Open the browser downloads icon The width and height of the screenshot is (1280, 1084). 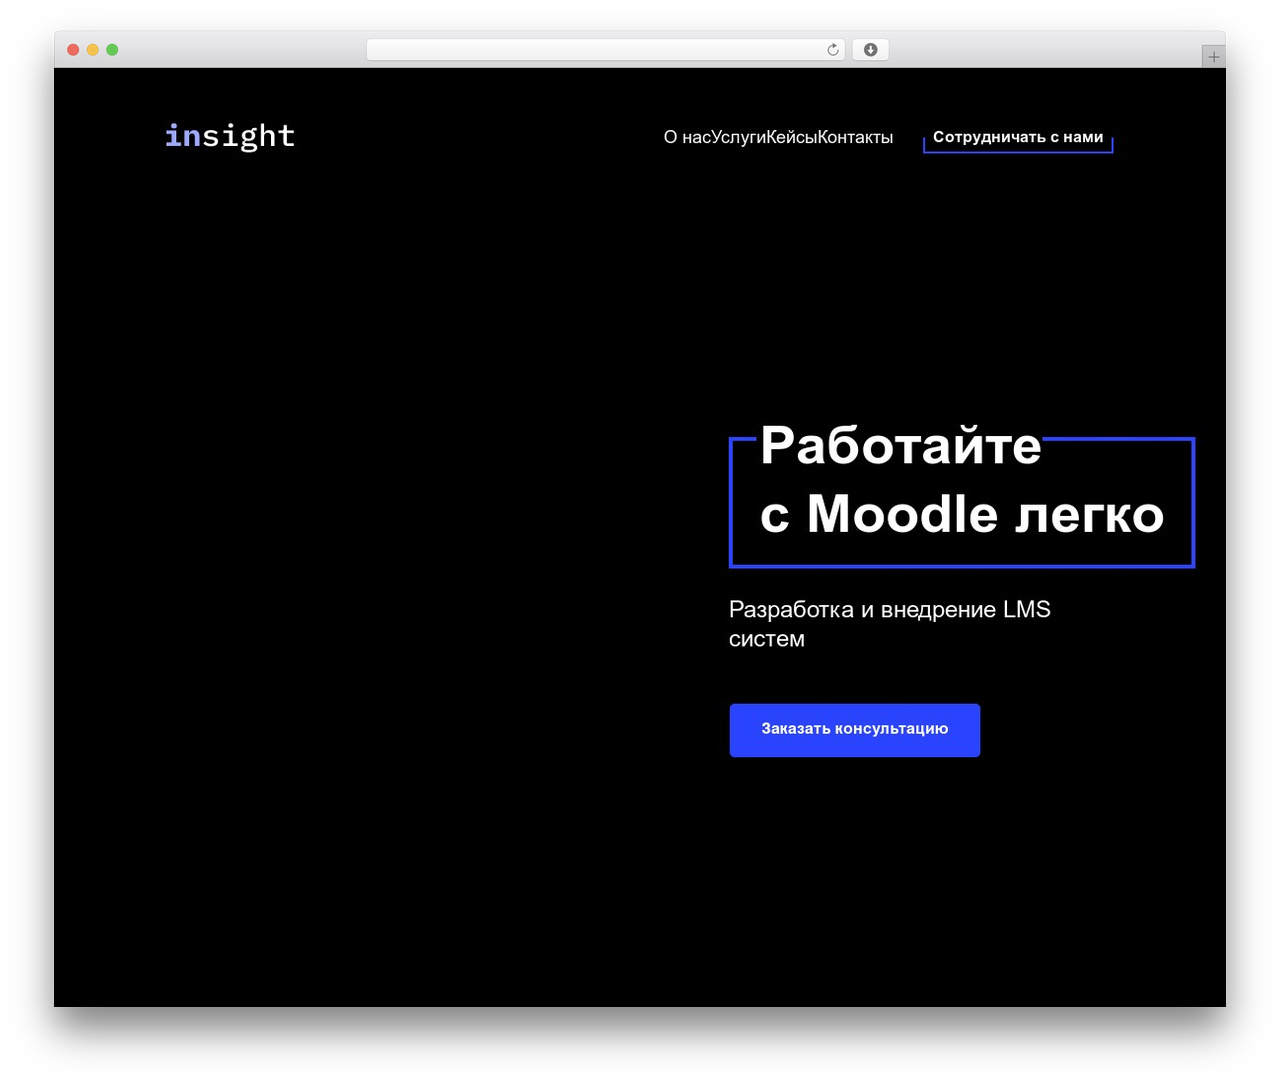(x=870, y=50)
